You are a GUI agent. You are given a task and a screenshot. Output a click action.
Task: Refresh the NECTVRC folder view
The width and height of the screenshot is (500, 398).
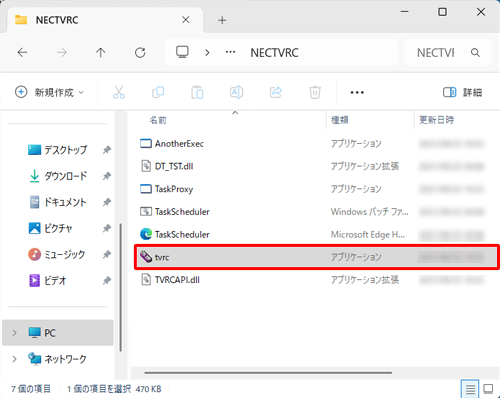click(x=140, y=52)
